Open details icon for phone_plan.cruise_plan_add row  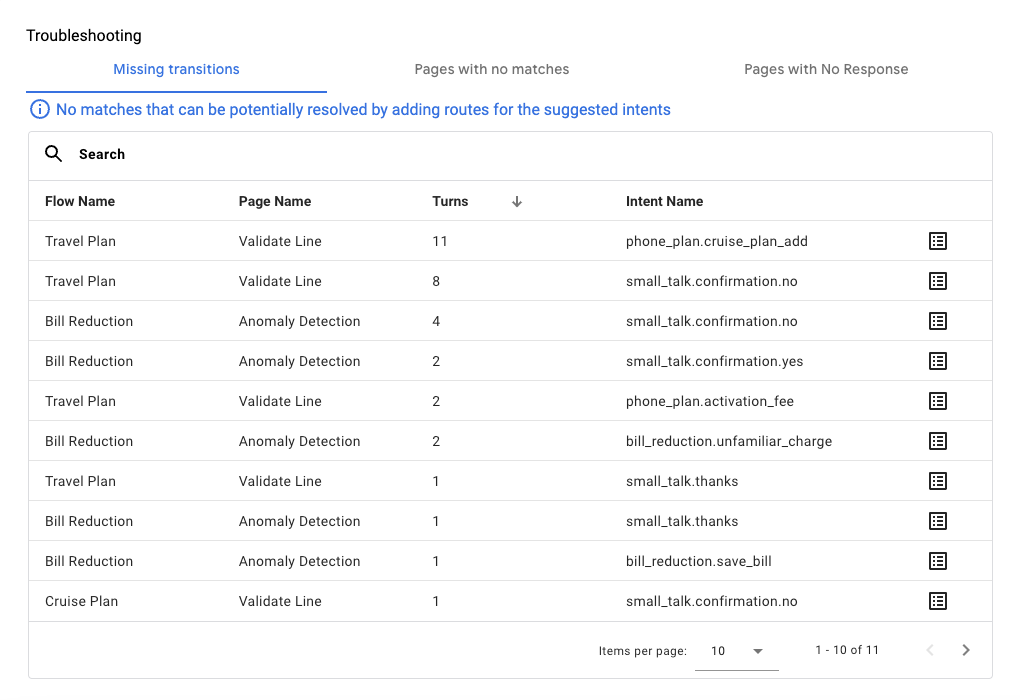point(937,241)
